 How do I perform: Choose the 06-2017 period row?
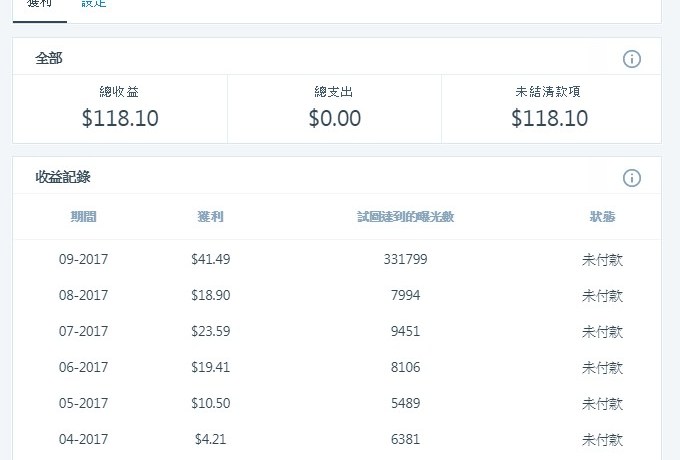(x=84, y=367)
